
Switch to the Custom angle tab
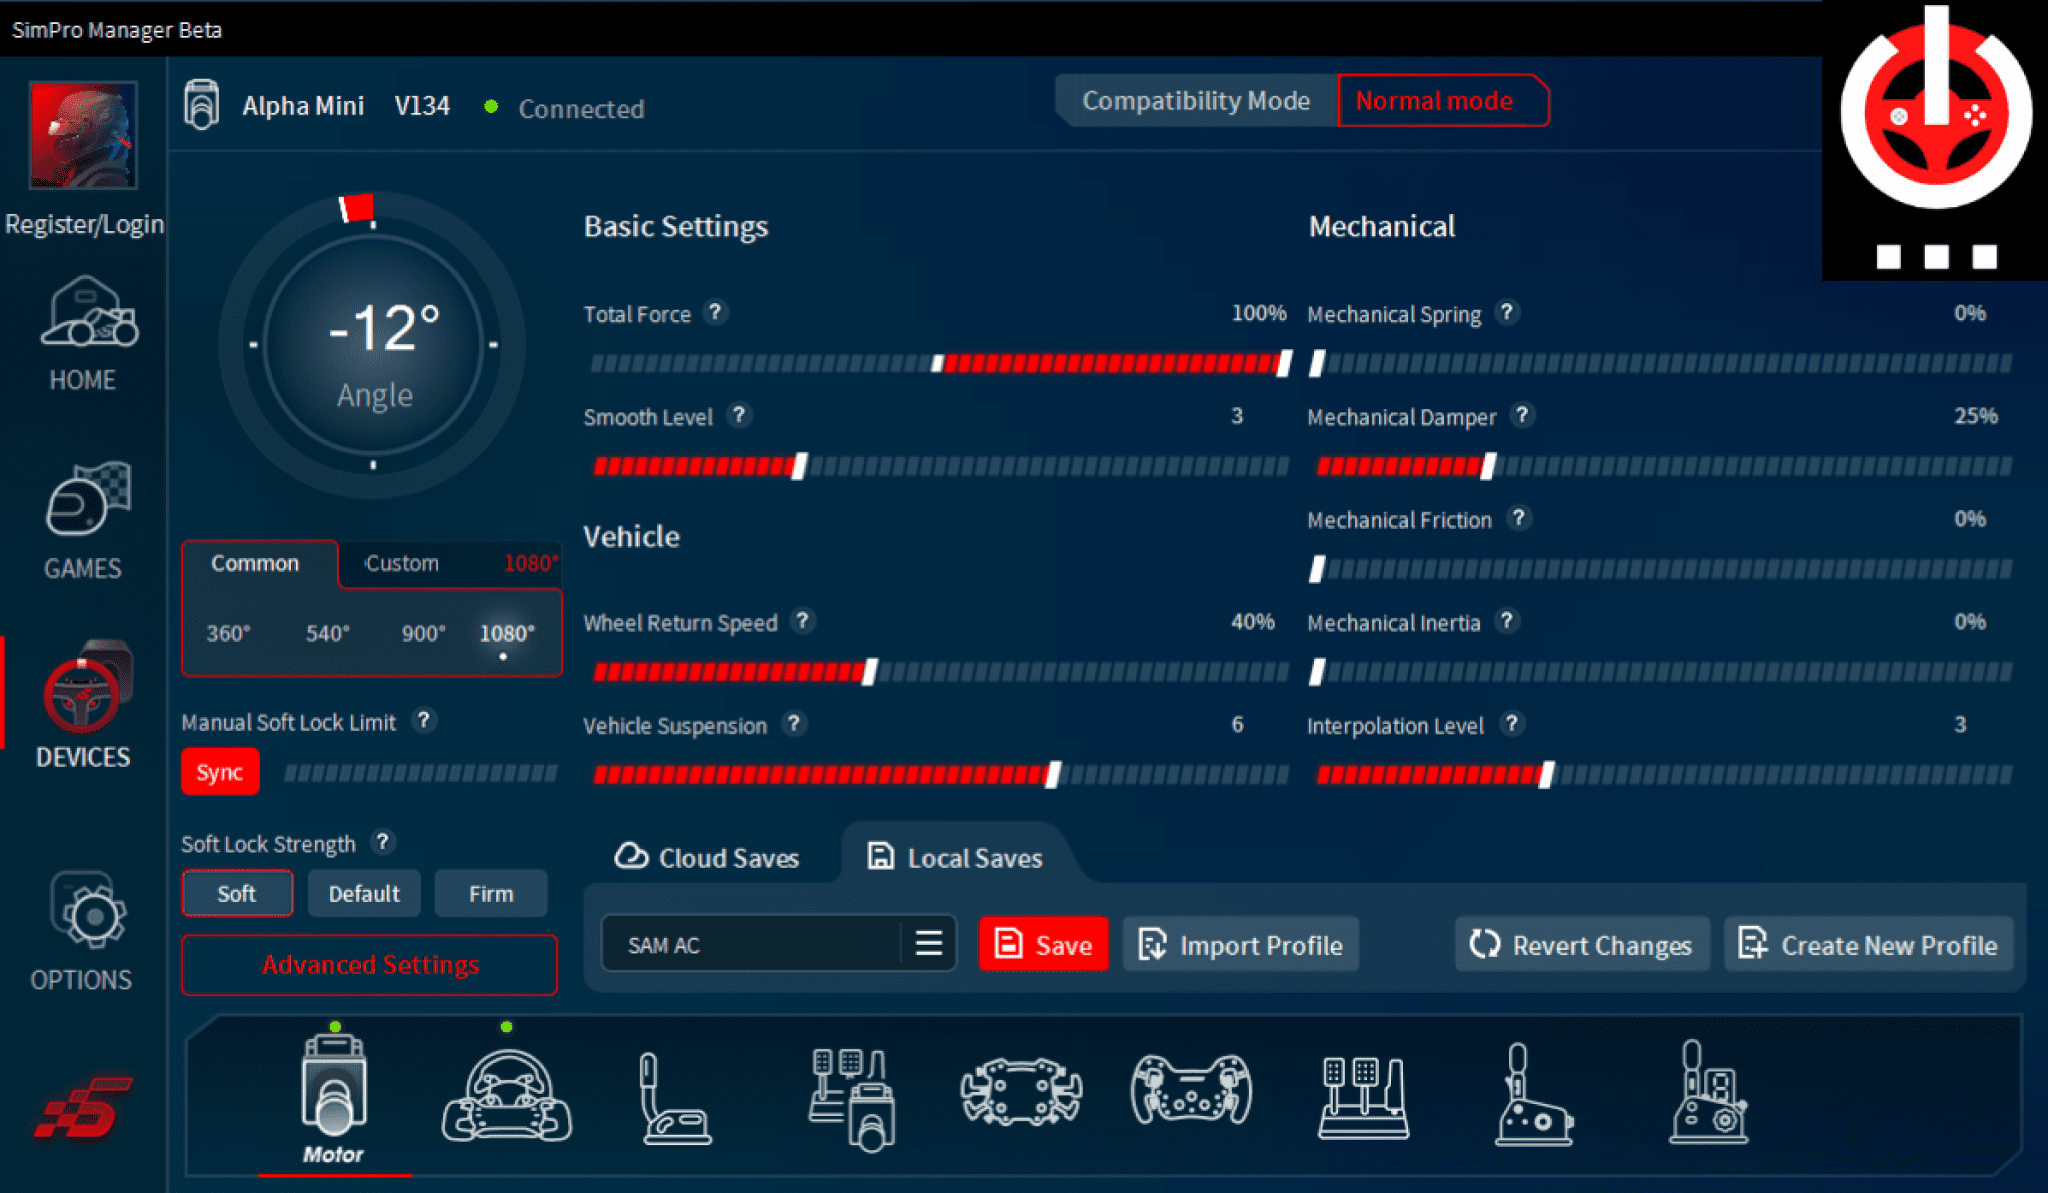pyautogui.click(x=401, y=563)
